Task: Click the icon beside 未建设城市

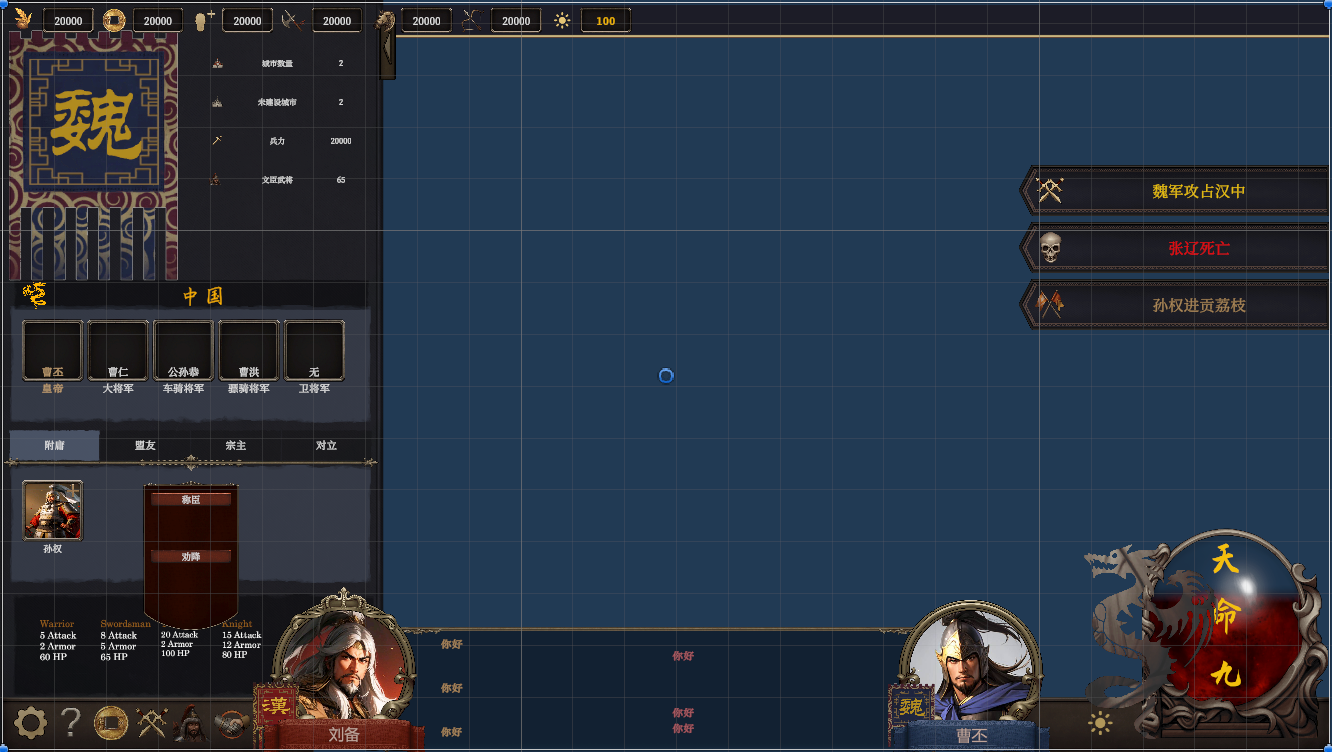Action: tap(217, 102)
